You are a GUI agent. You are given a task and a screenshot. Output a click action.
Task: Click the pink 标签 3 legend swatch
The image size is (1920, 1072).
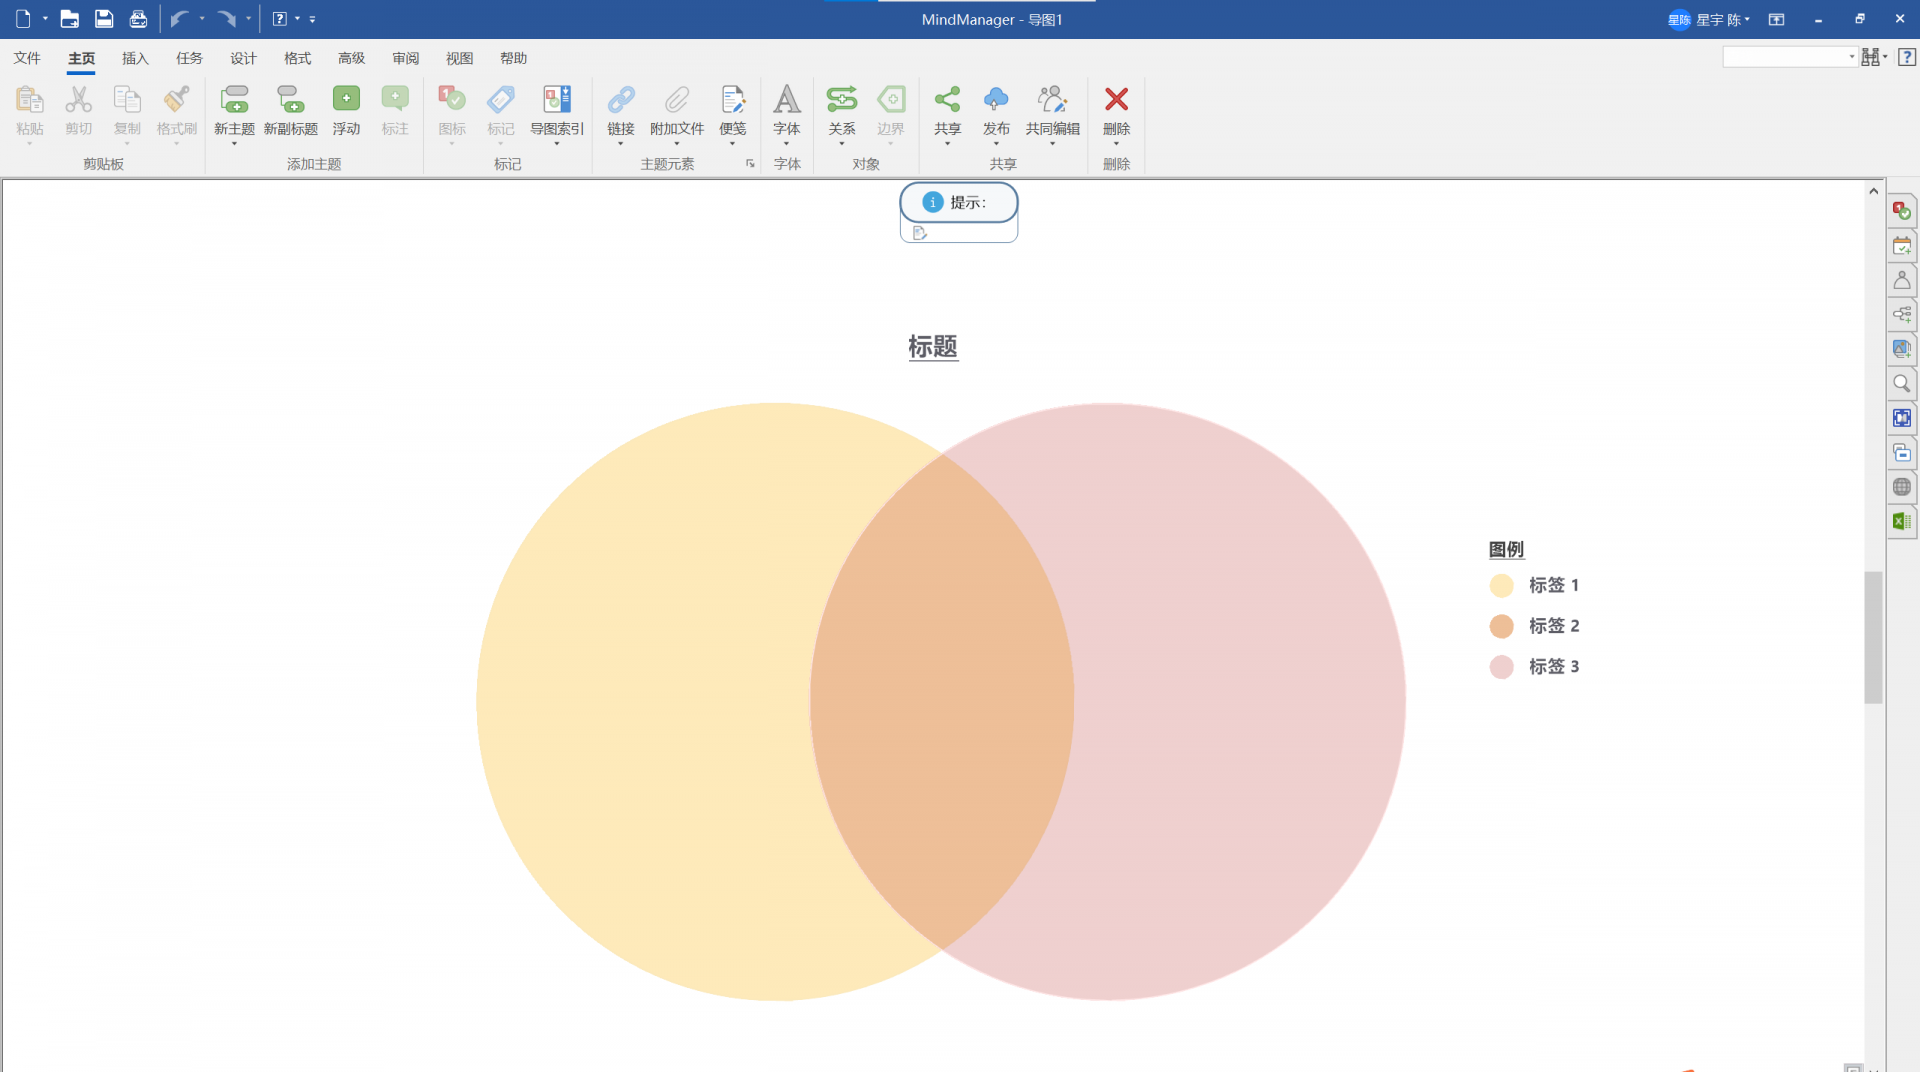1501,667
